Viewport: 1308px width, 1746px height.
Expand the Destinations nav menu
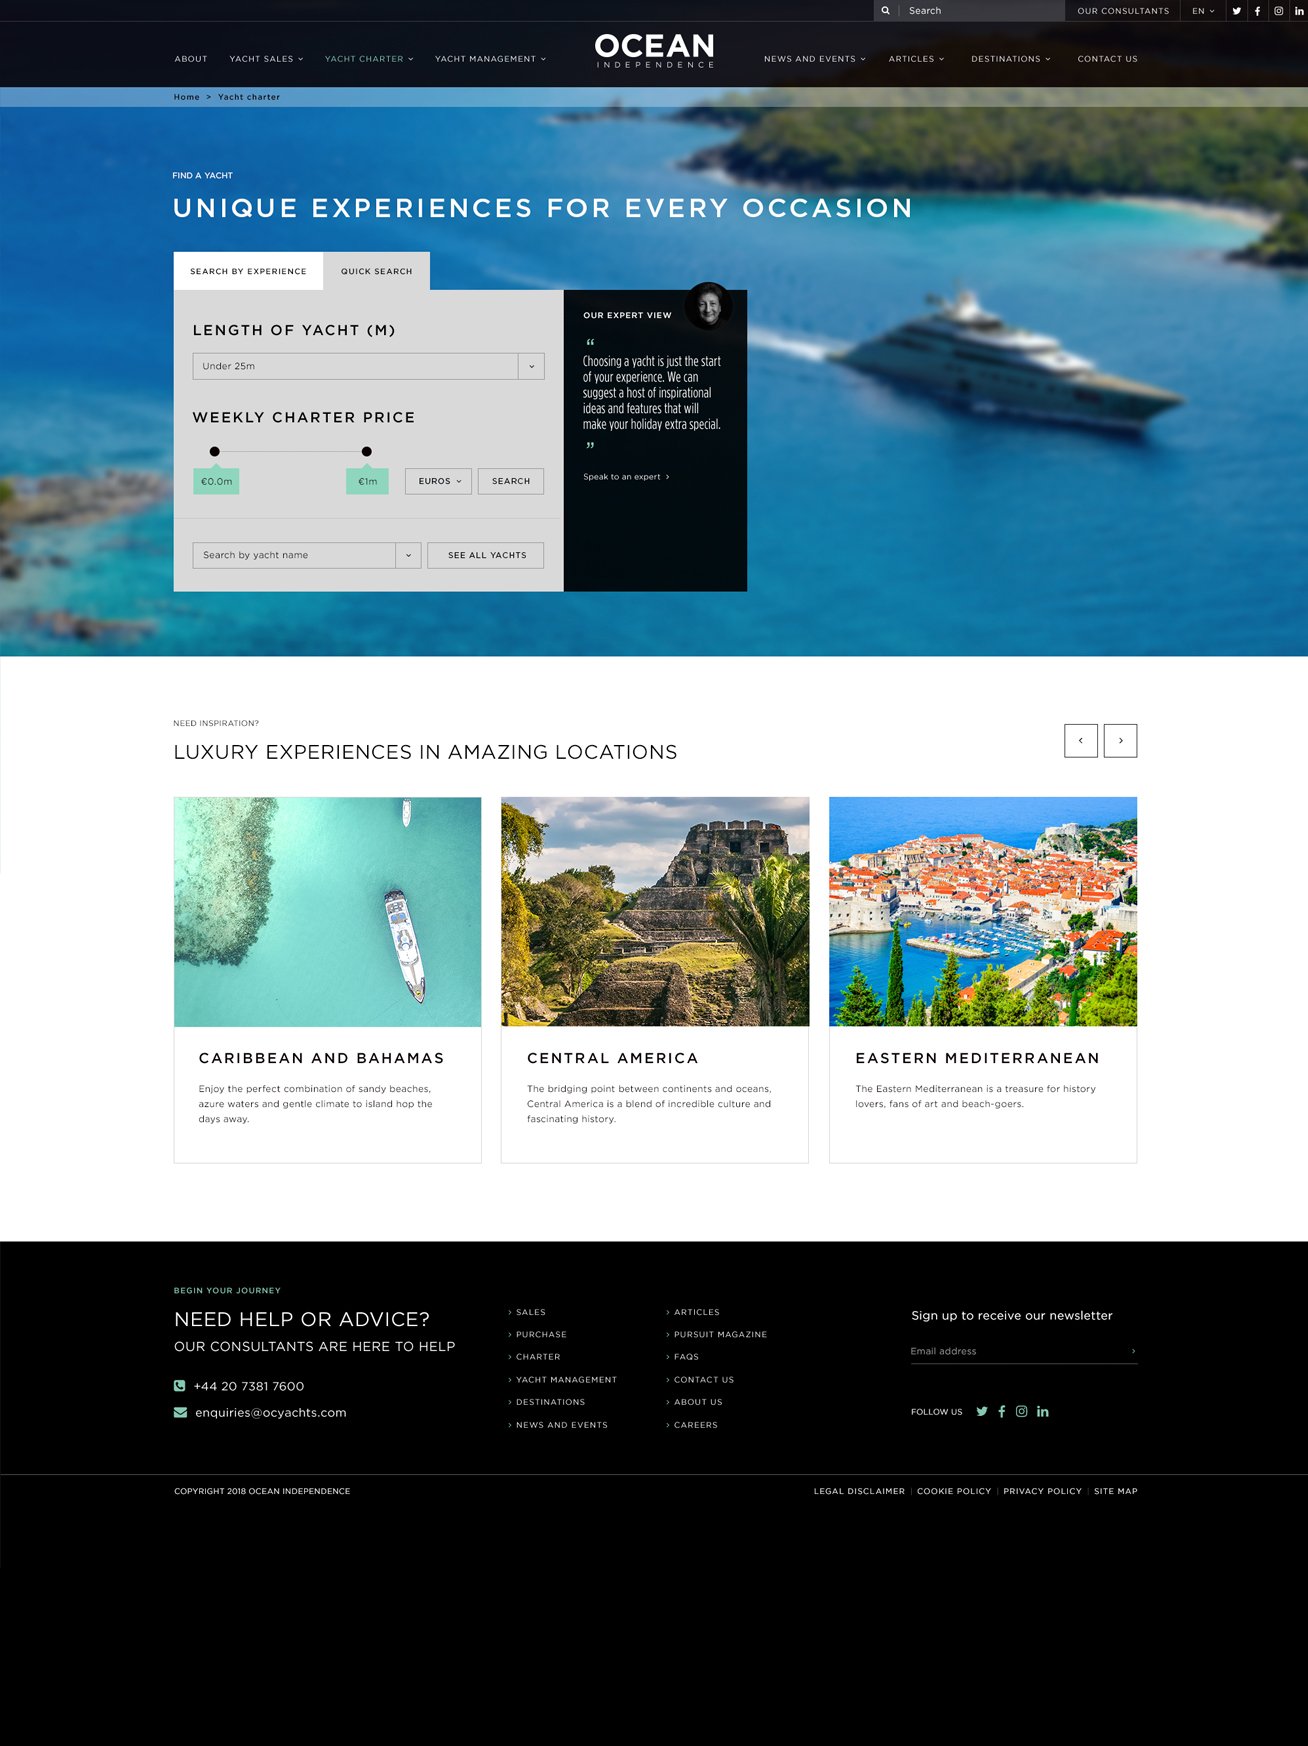1011,59
